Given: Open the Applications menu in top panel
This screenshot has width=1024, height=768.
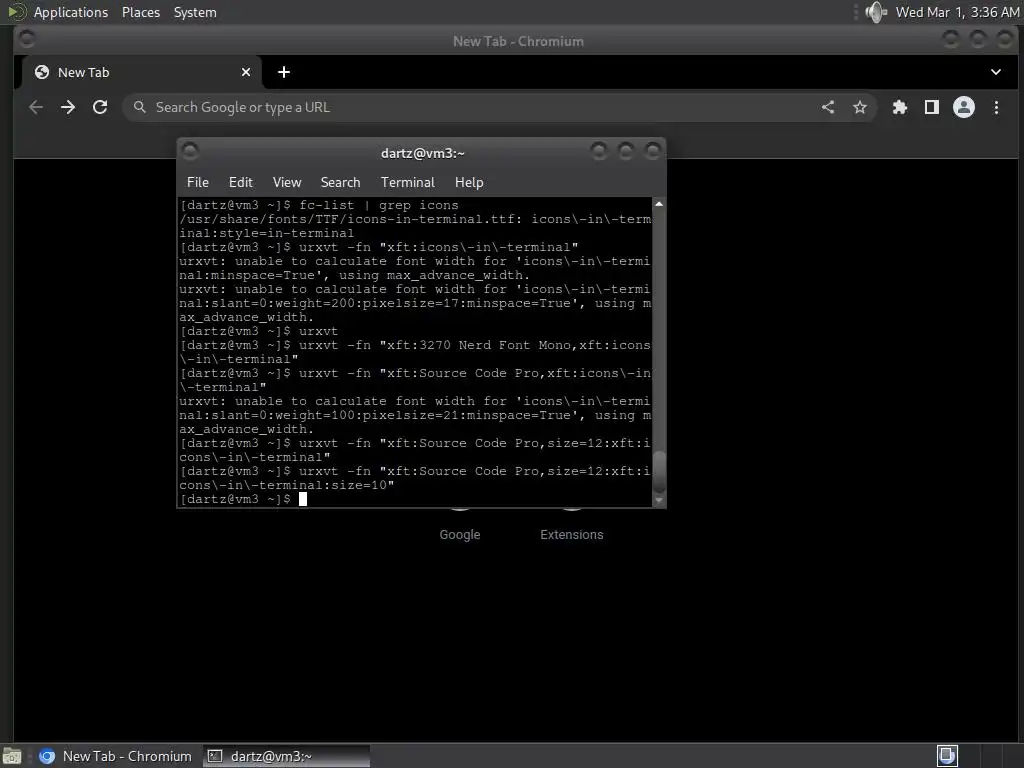Looking at the screenshot, I should point(71,12).
